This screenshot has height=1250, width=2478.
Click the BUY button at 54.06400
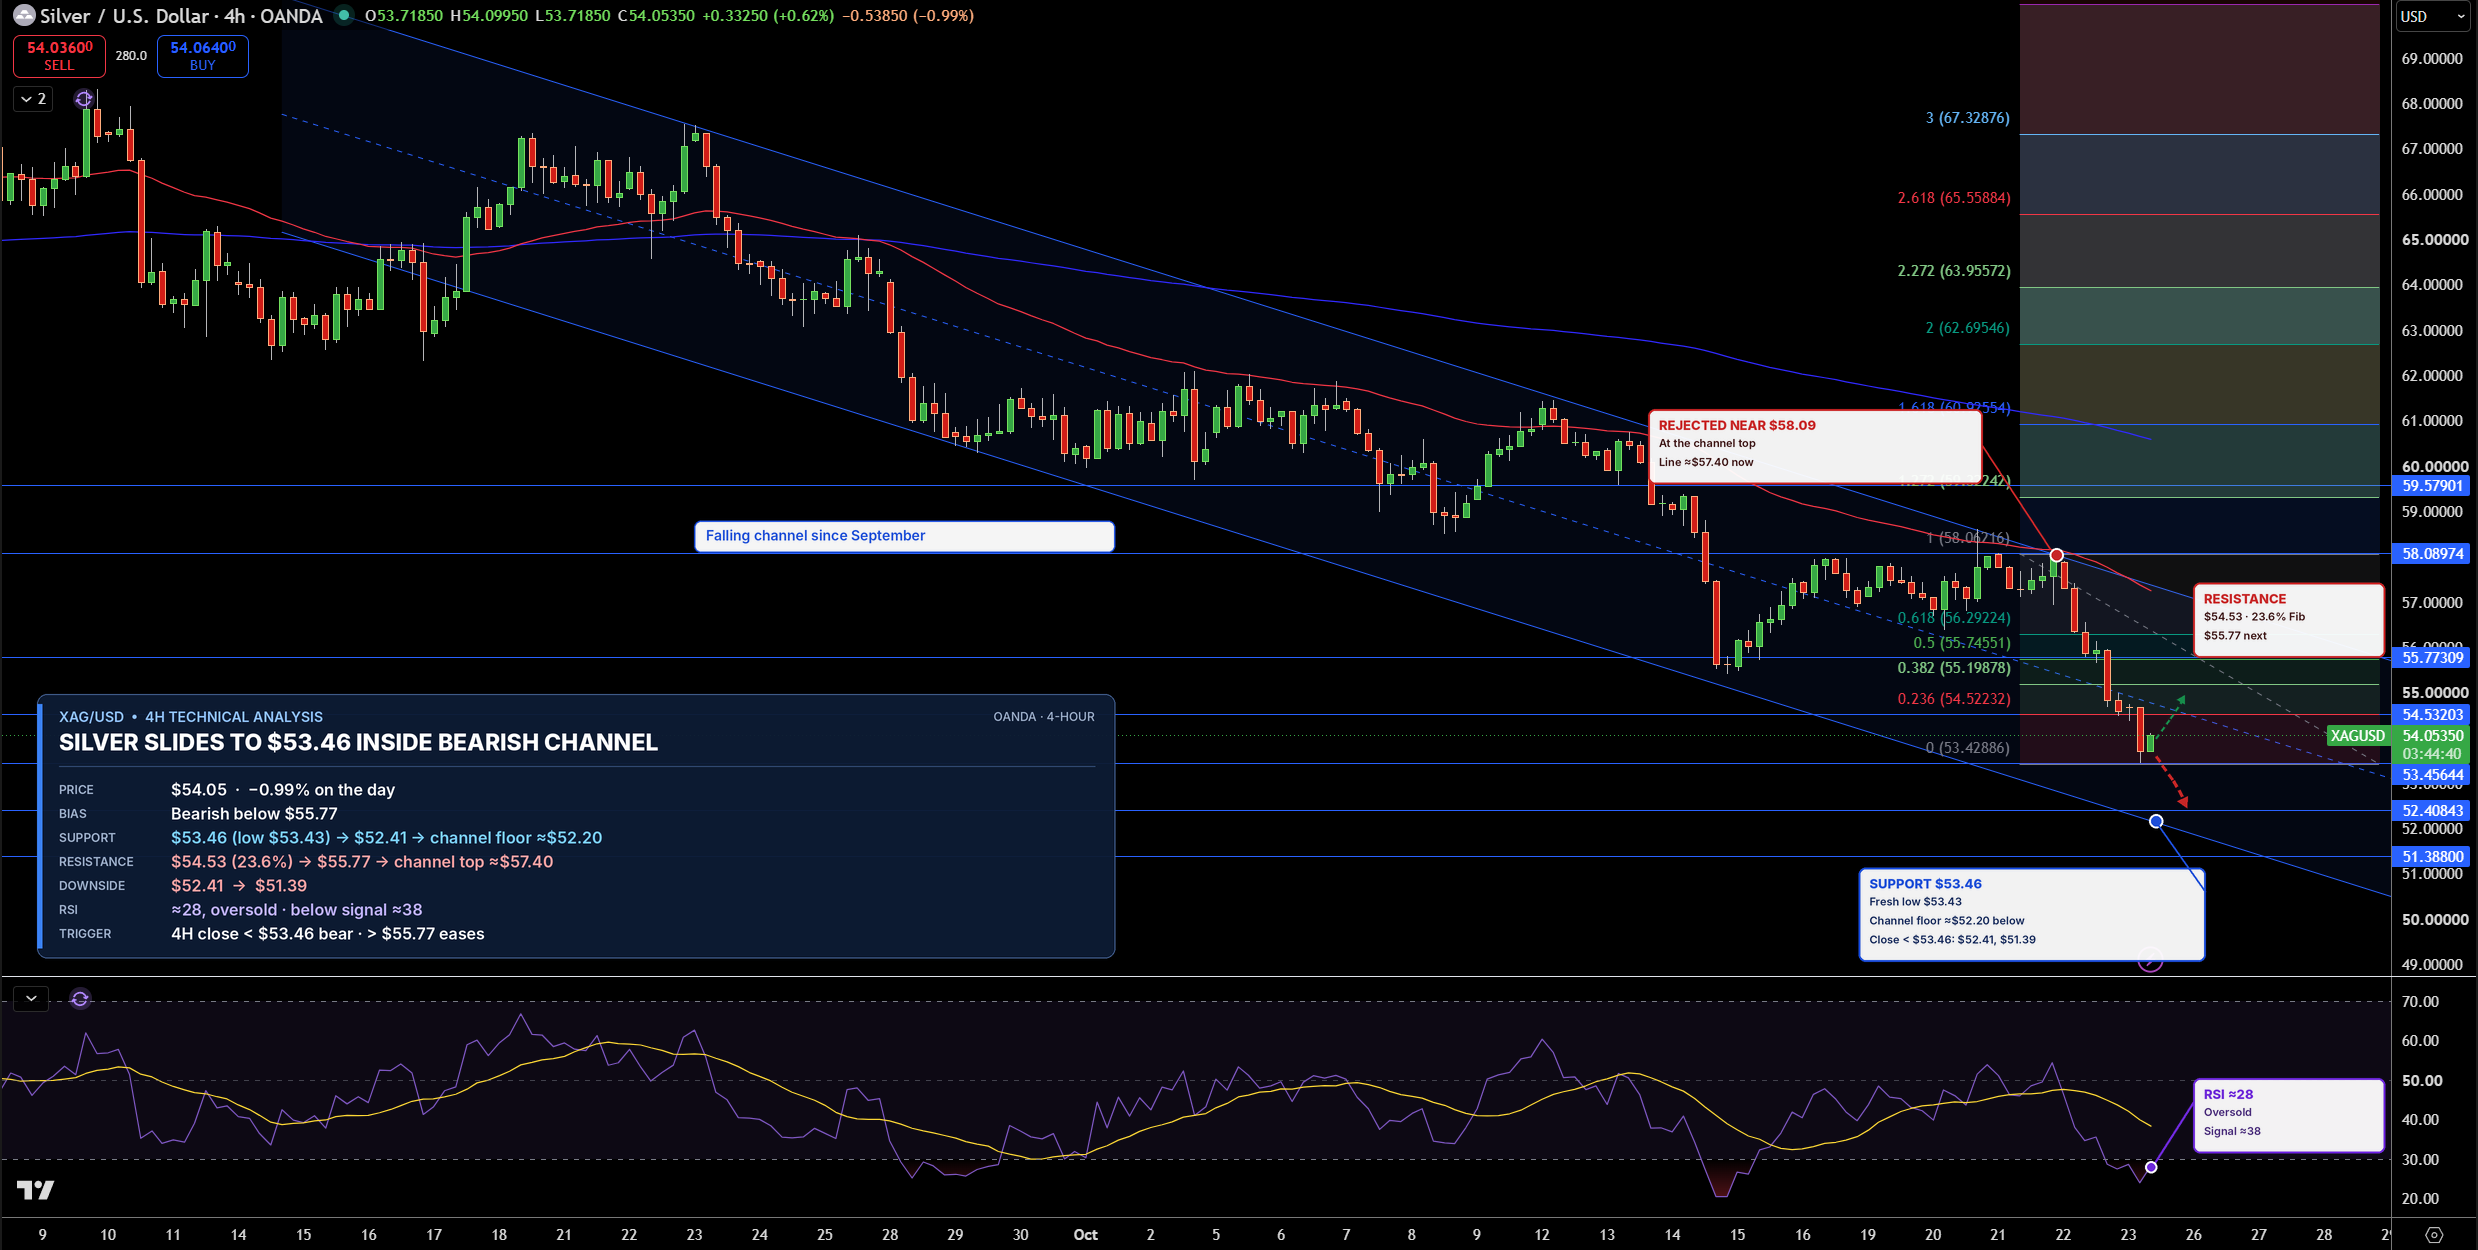(203, 55)
